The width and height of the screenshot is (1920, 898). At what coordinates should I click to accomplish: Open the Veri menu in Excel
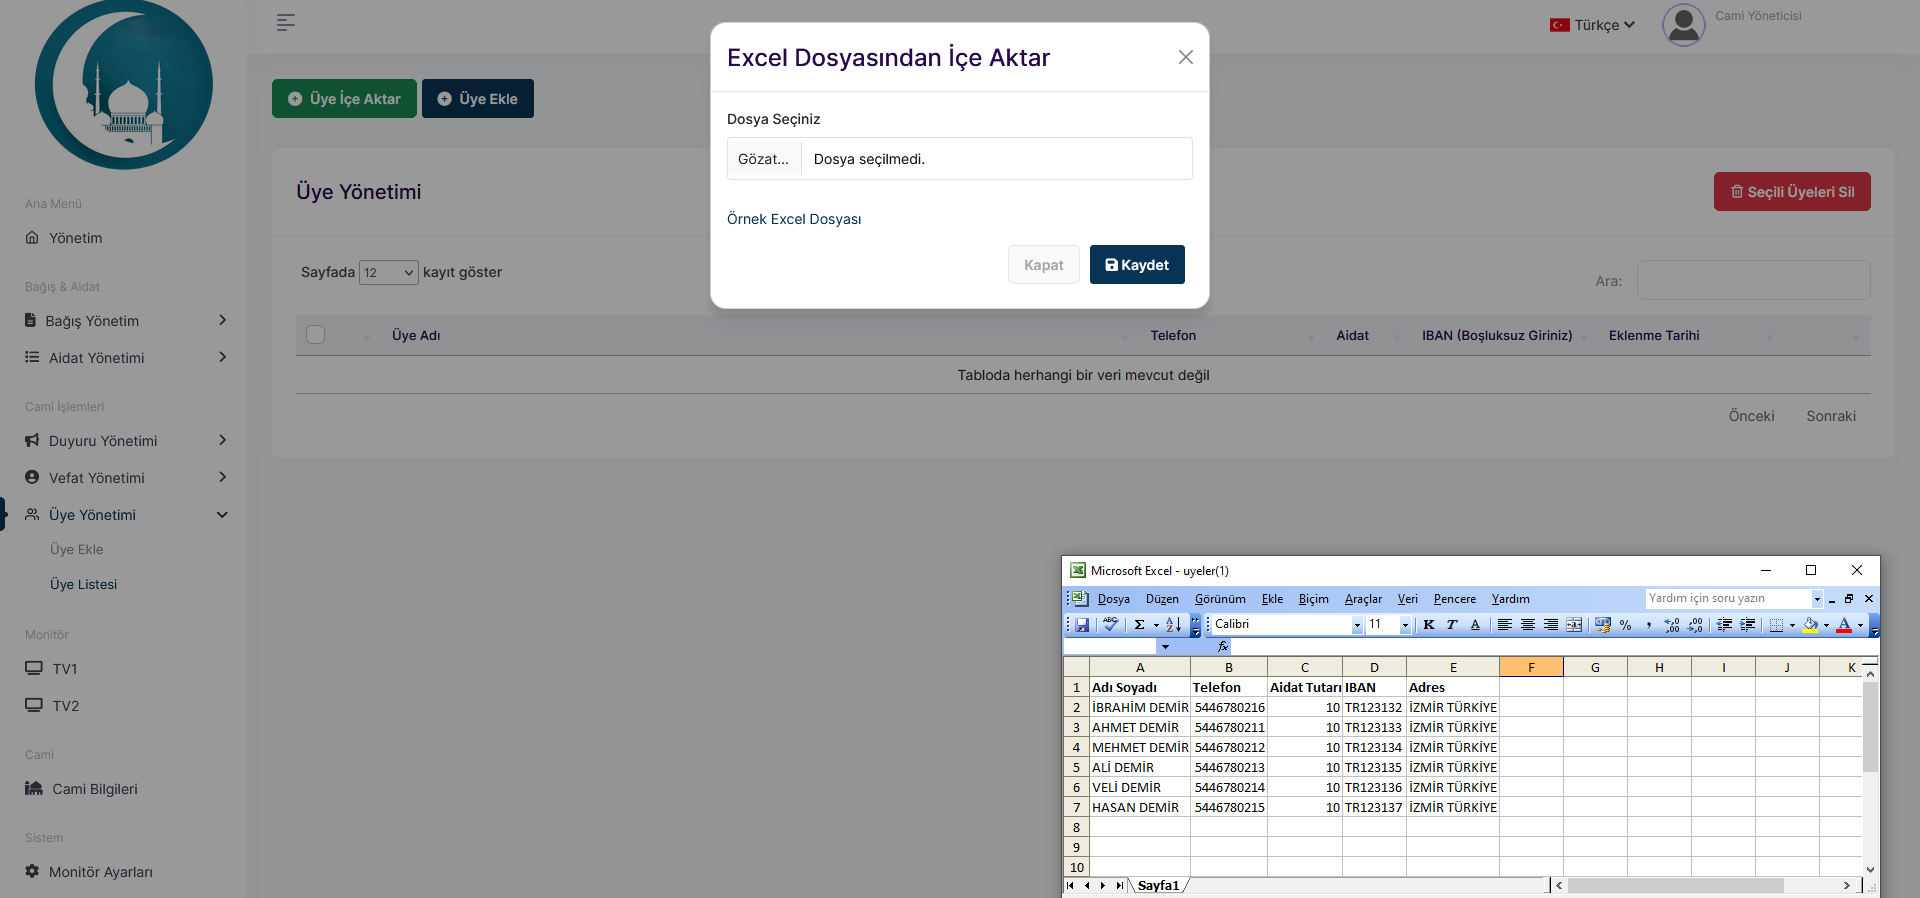click(x=1407, y=599)
